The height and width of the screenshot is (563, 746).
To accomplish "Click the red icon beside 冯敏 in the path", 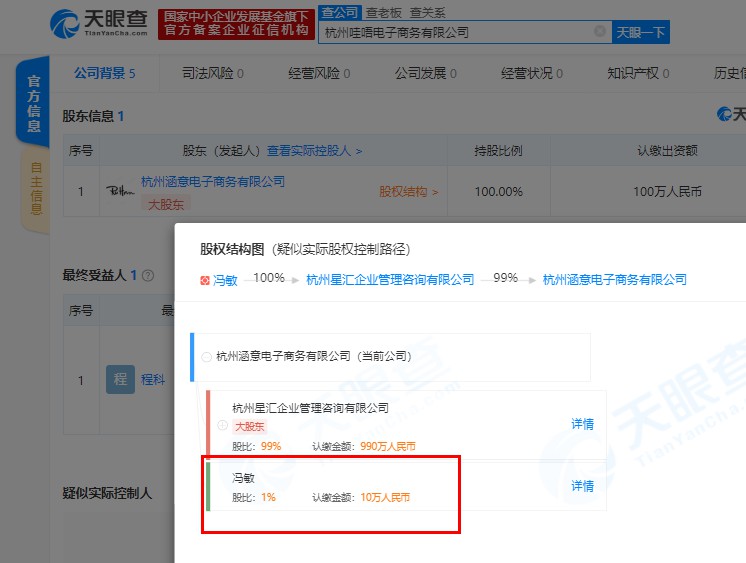I will coord(205,281).
